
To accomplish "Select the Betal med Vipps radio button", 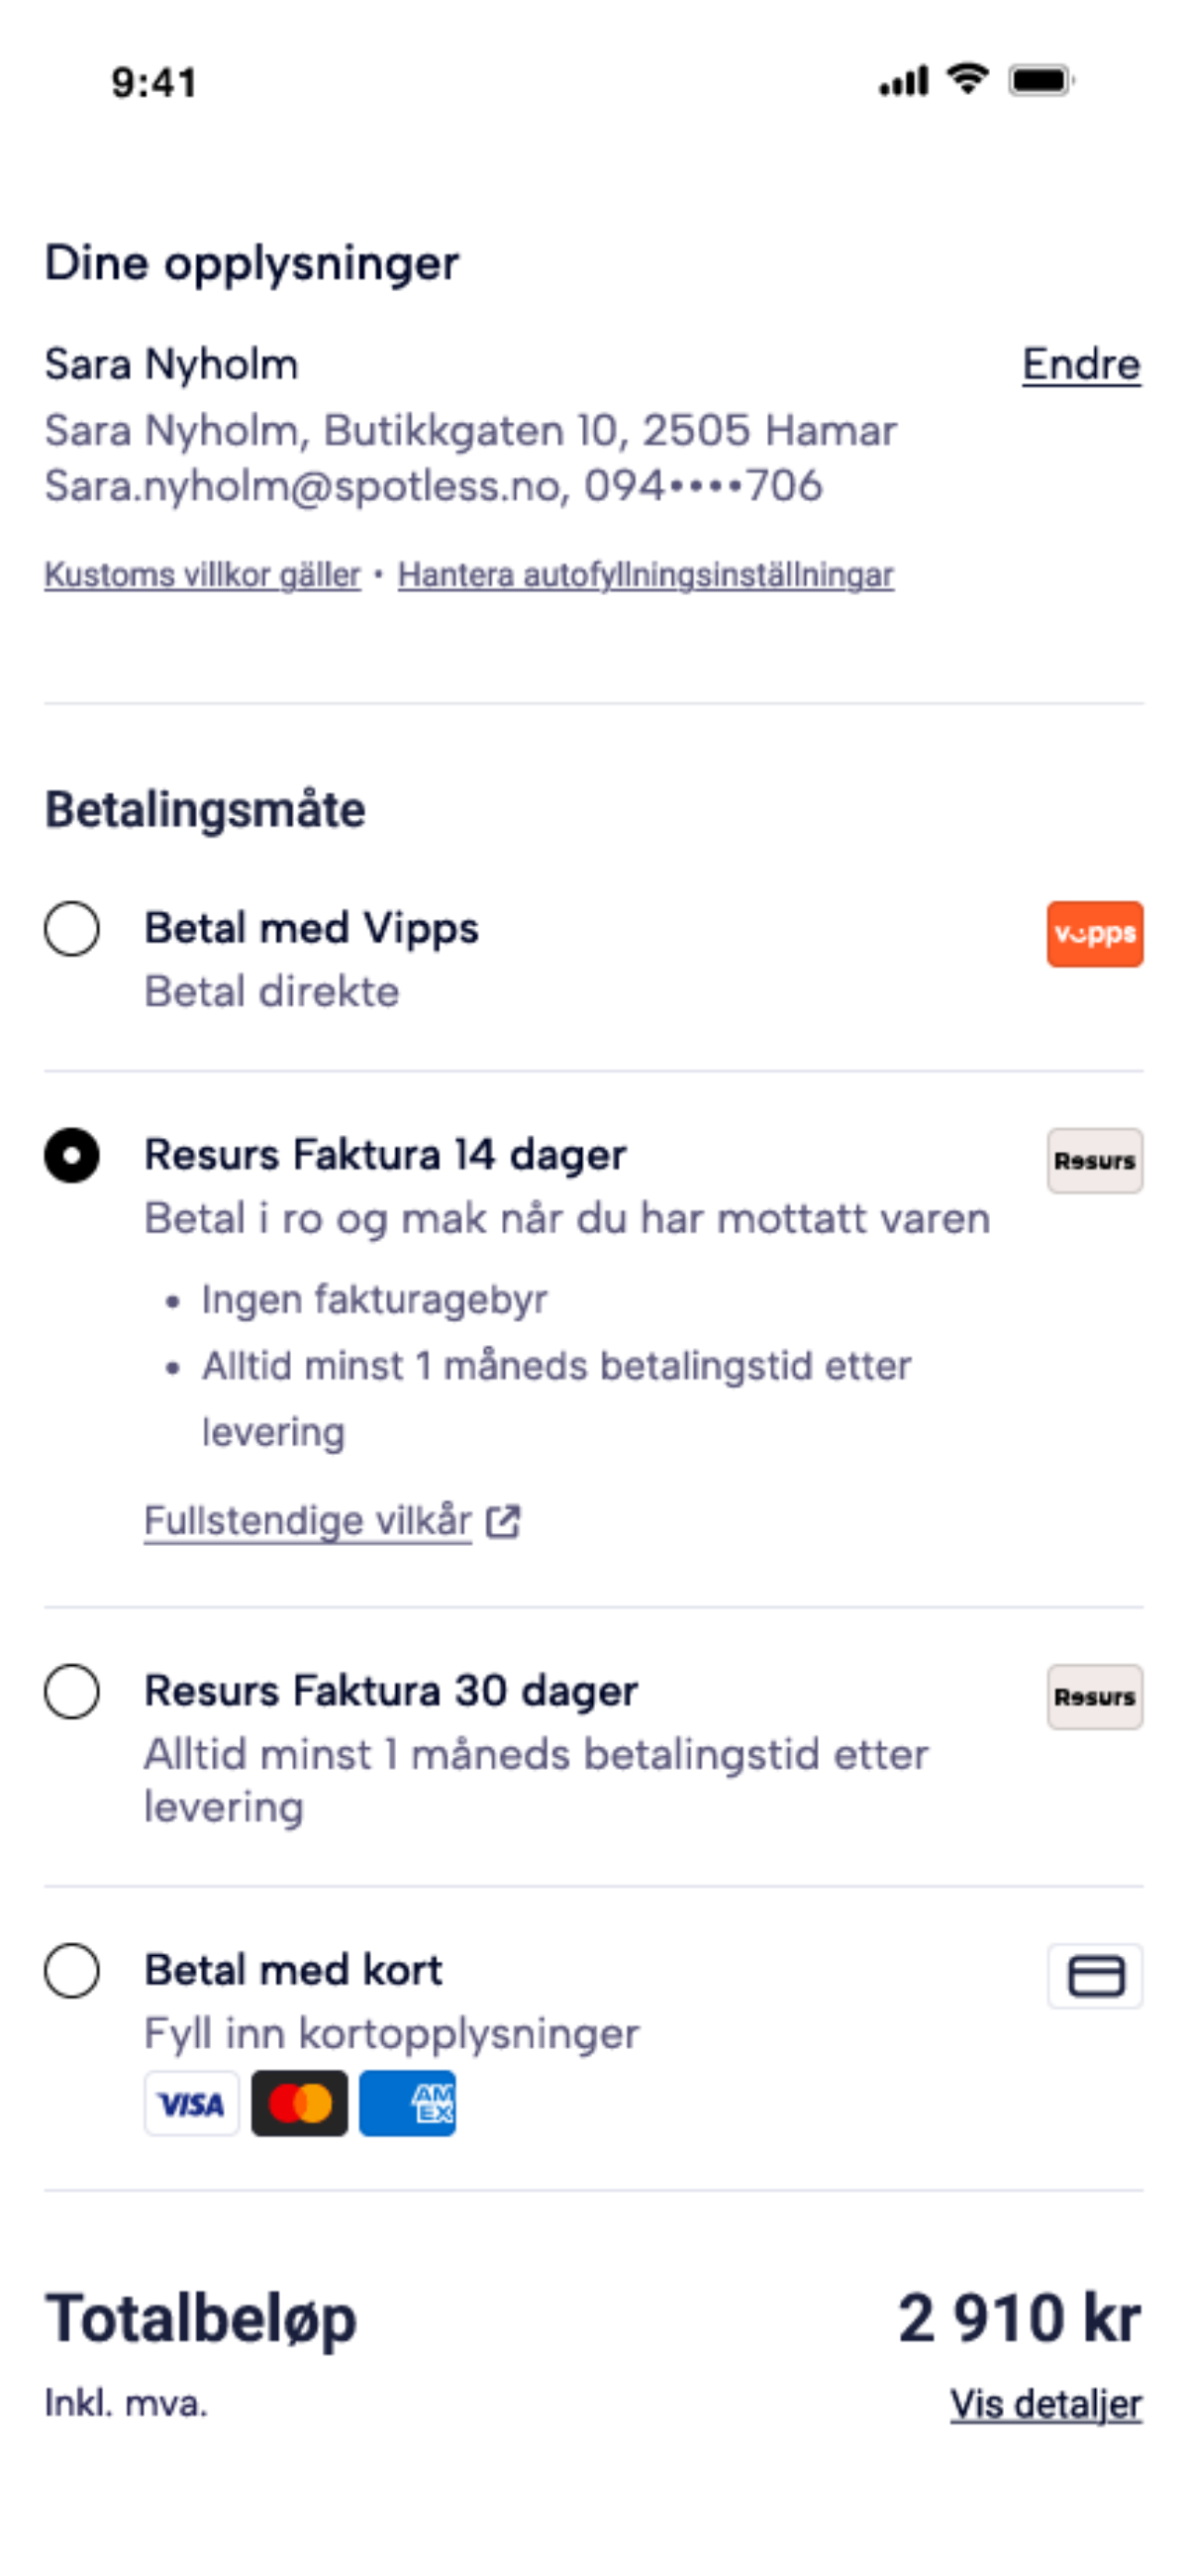I will [x=72, y=928].
